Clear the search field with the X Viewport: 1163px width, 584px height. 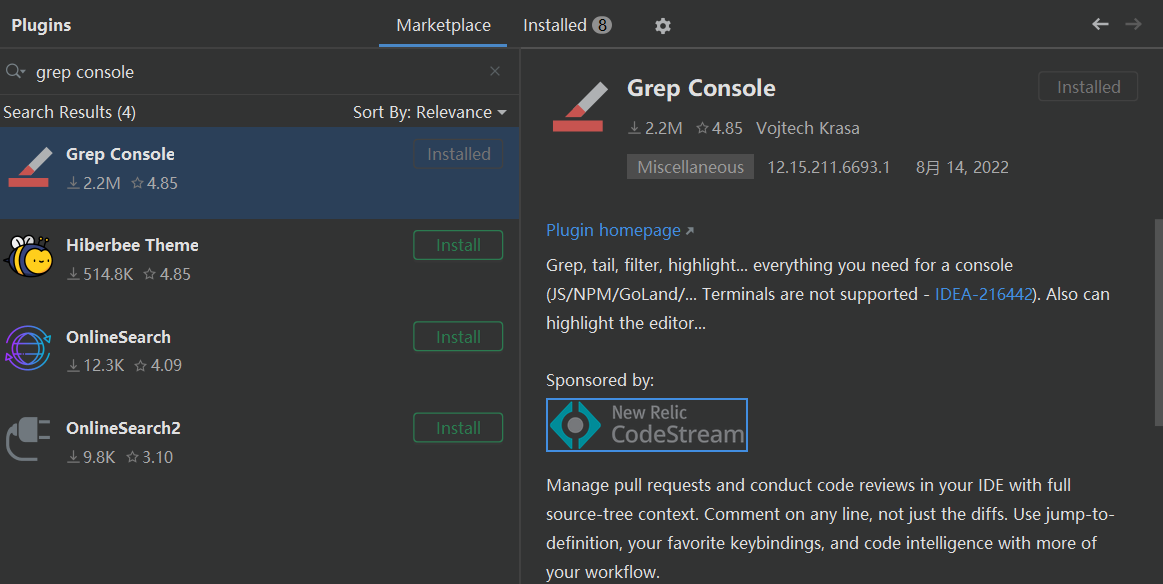pyautogui.click(x=495, y=71)
